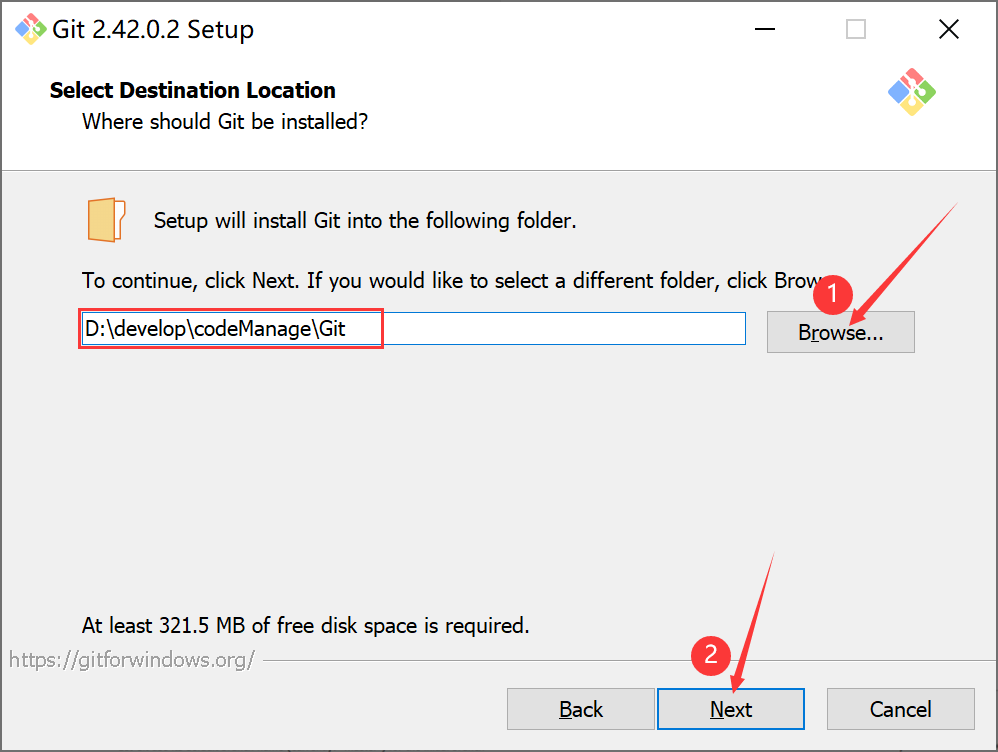Screen dimensions: 998x752
Task: Proceed with the Next button
Action: (x=731, y=709)
